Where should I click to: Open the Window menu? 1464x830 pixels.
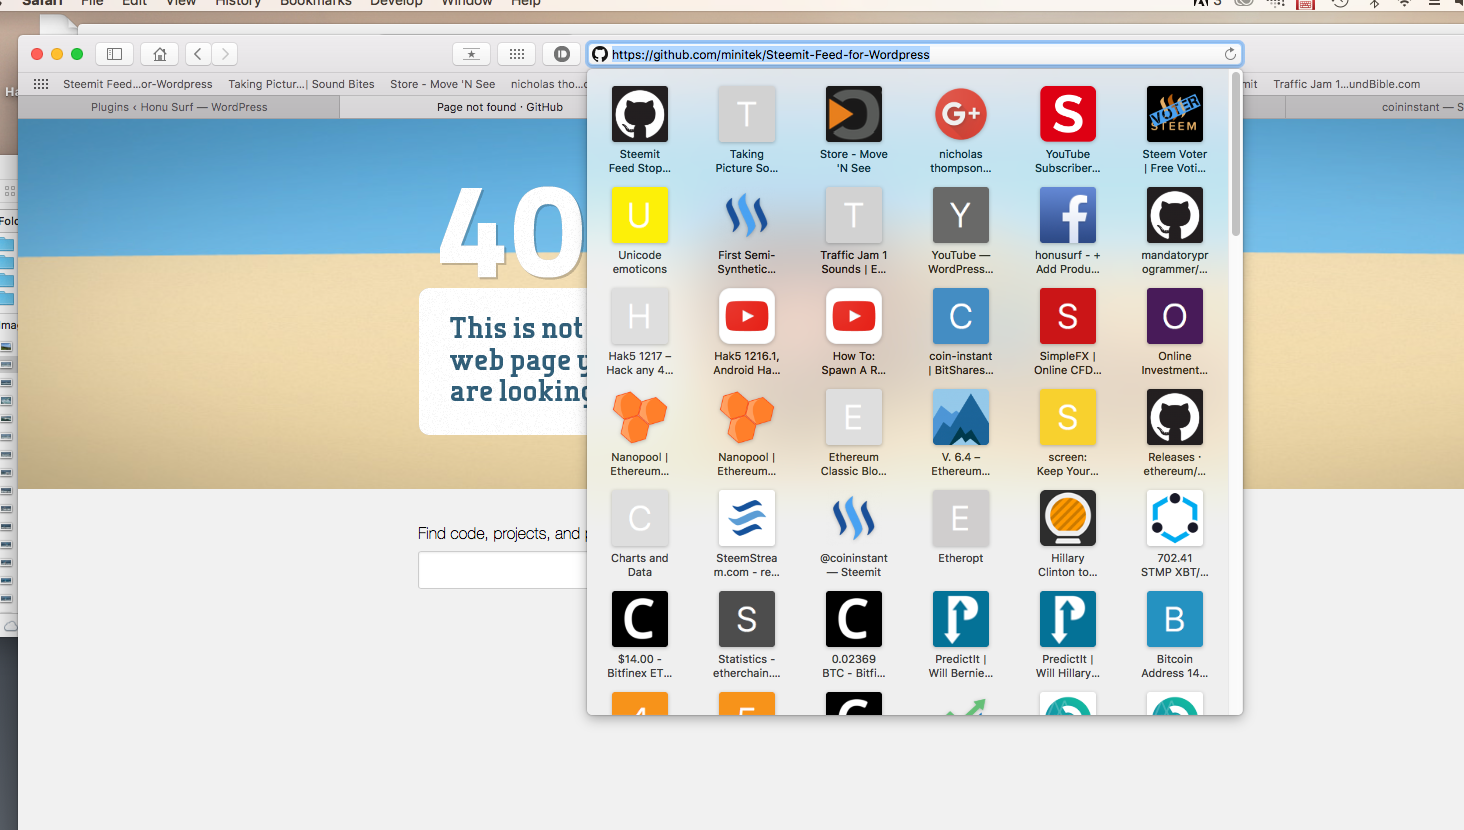[467, 3]
